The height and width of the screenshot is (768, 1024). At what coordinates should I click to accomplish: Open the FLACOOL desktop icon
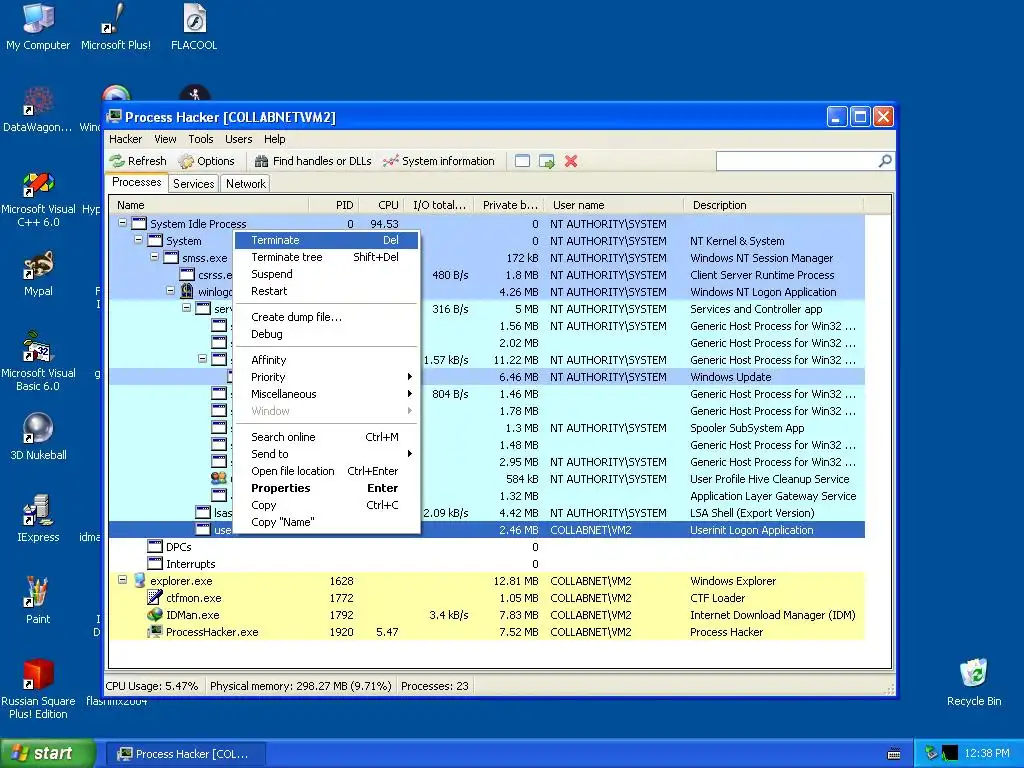pos(194,27)
